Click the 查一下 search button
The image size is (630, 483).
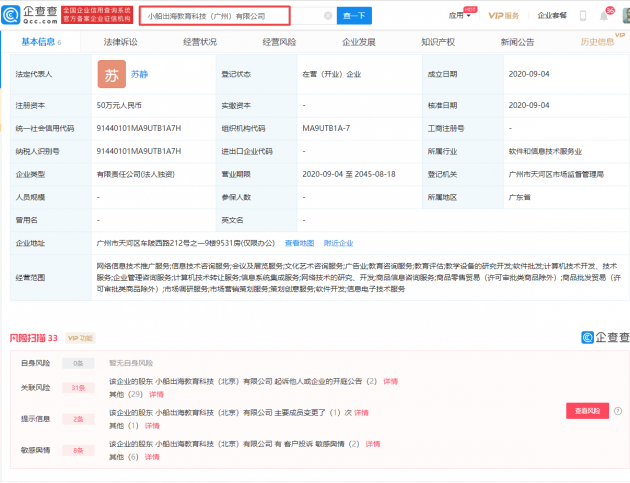354,16
